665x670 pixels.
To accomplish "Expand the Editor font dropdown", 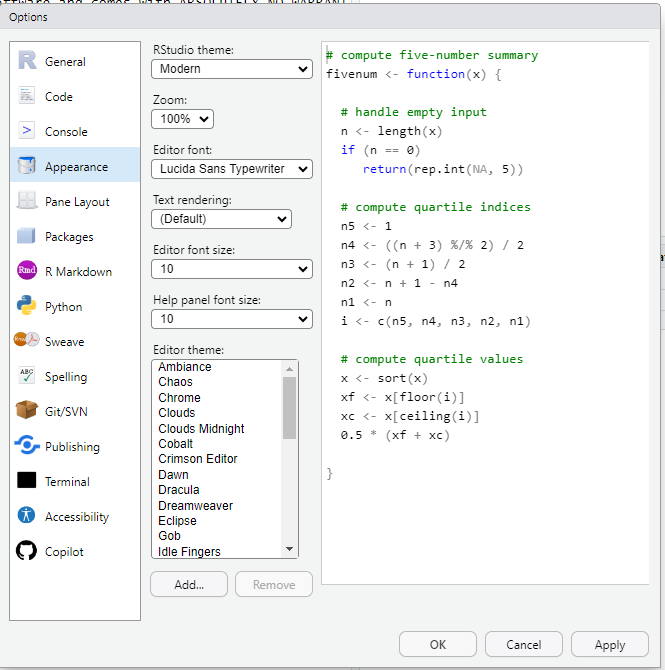I will pos(232,169).
